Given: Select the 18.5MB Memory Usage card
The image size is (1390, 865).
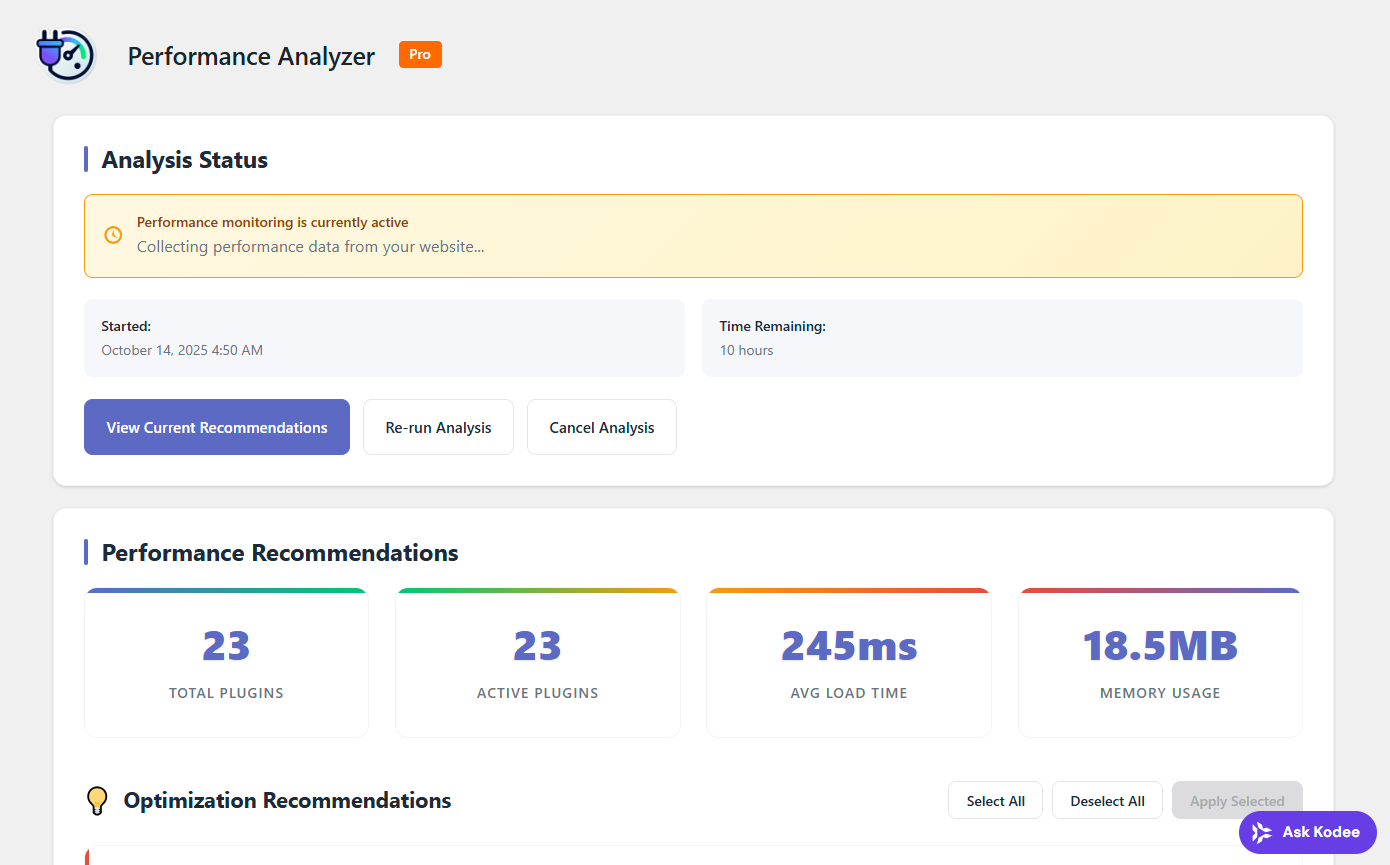Looking at the screenshot, I should (x=1160, y=663).
